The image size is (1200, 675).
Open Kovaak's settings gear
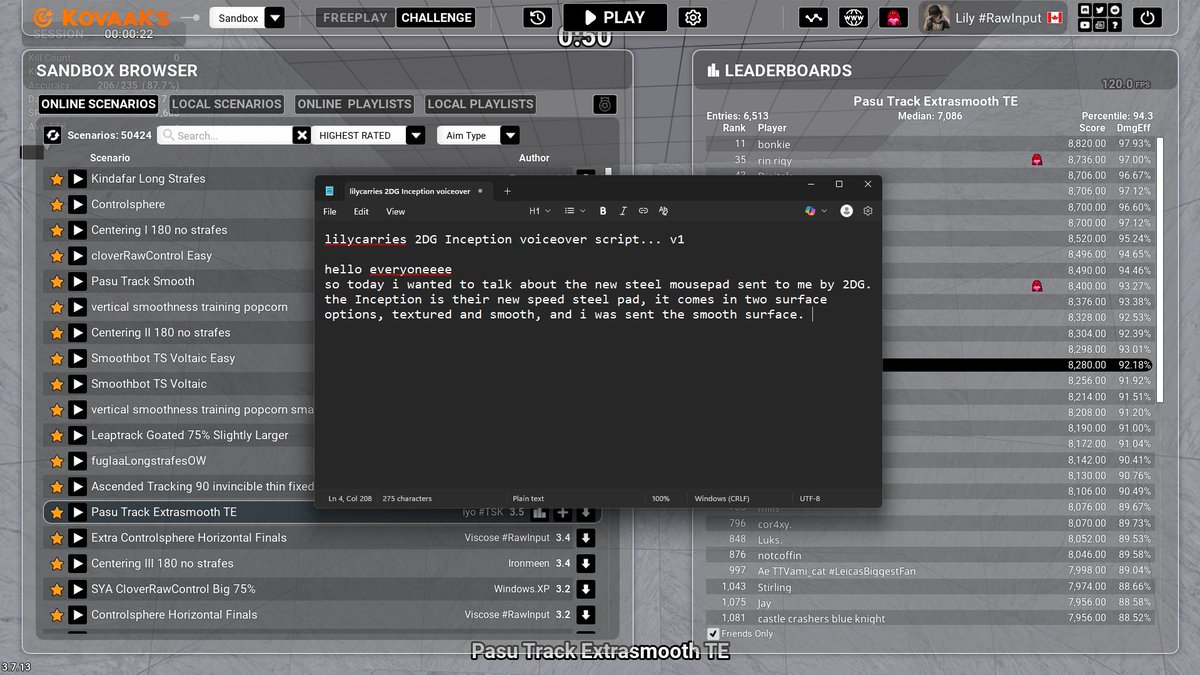[x=693, y=17]
